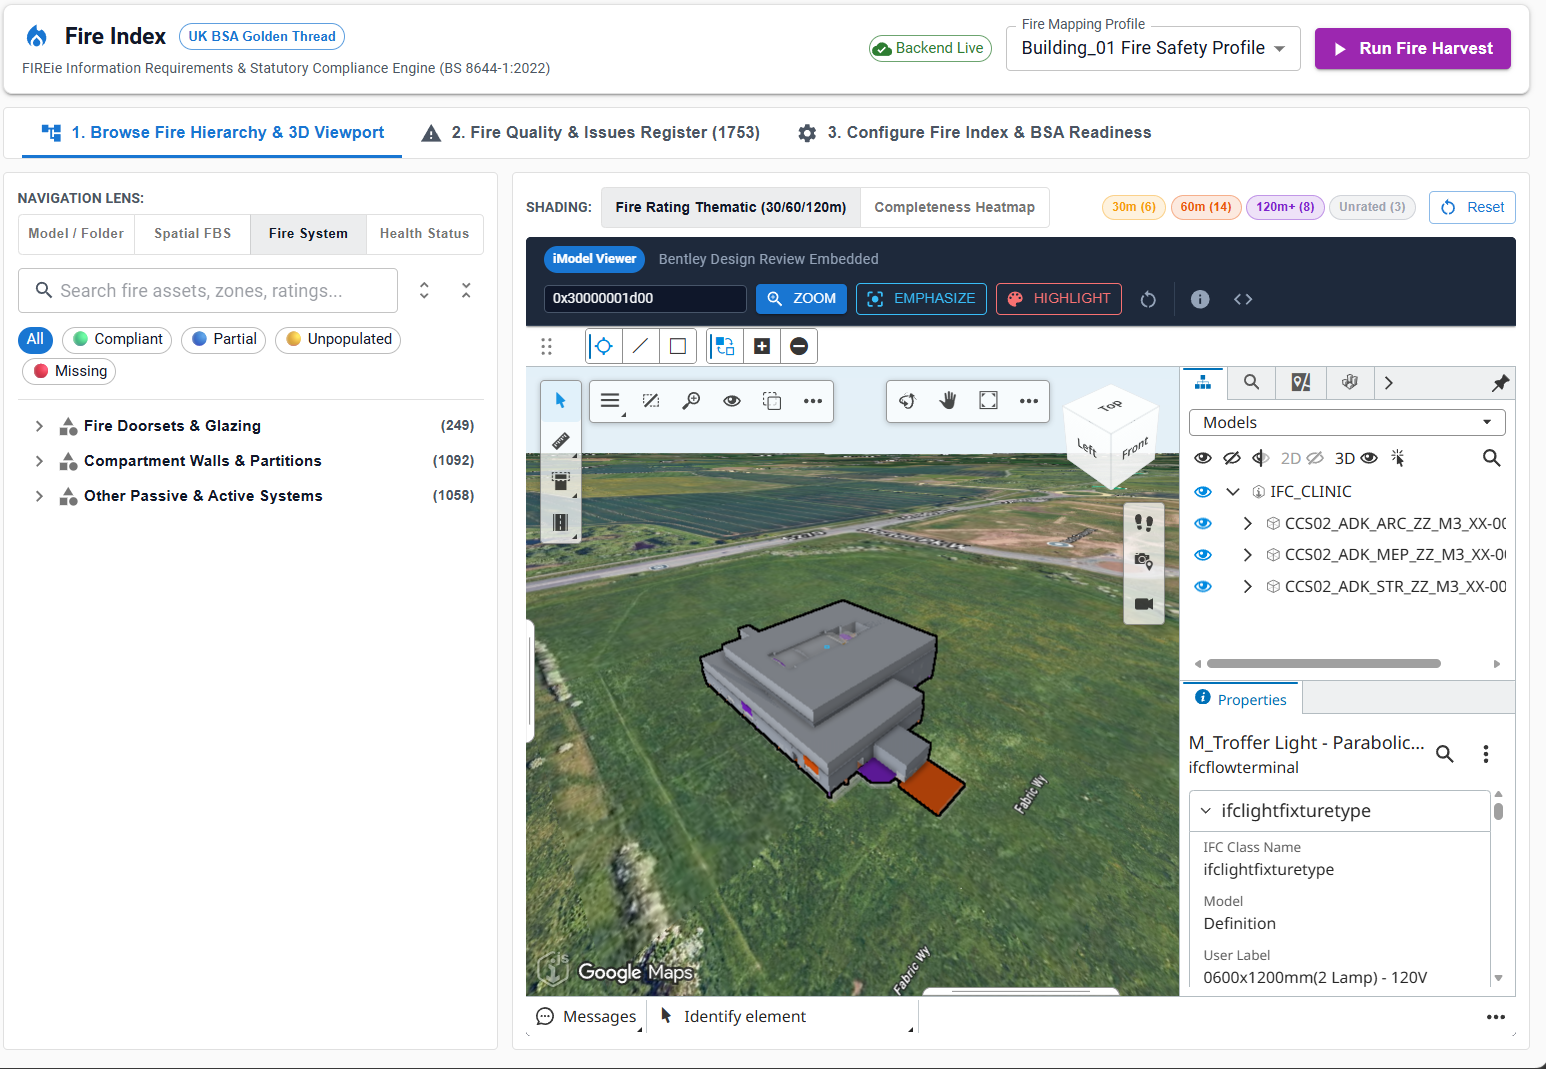The width and height of the screenshot is (1546, 1069).
Task: Activate the pan hand tool
Action: click(948, 401)
